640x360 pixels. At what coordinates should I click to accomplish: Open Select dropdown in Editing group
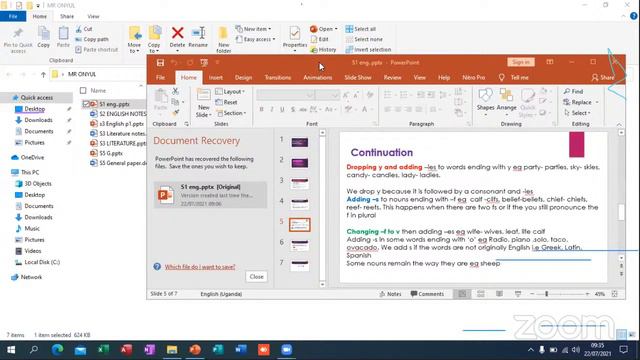click(577, 113)
